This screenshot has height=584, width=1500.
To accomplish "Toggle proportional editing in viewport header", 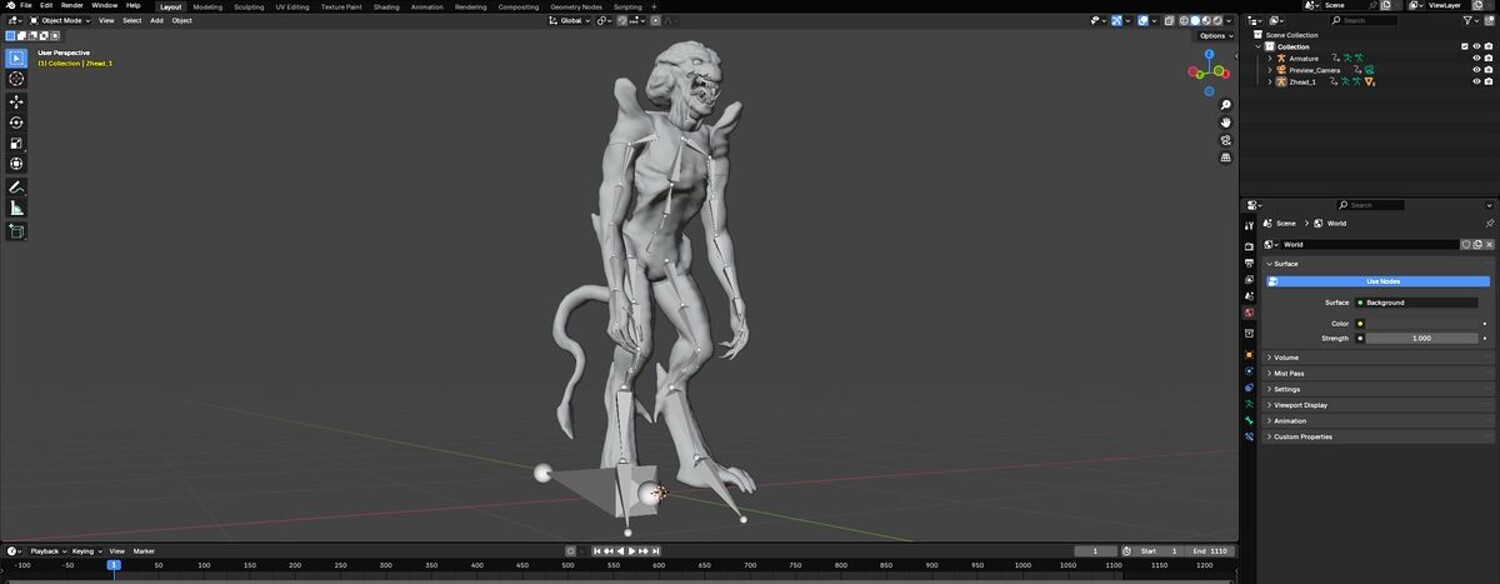I will click(x=654, y=20).
